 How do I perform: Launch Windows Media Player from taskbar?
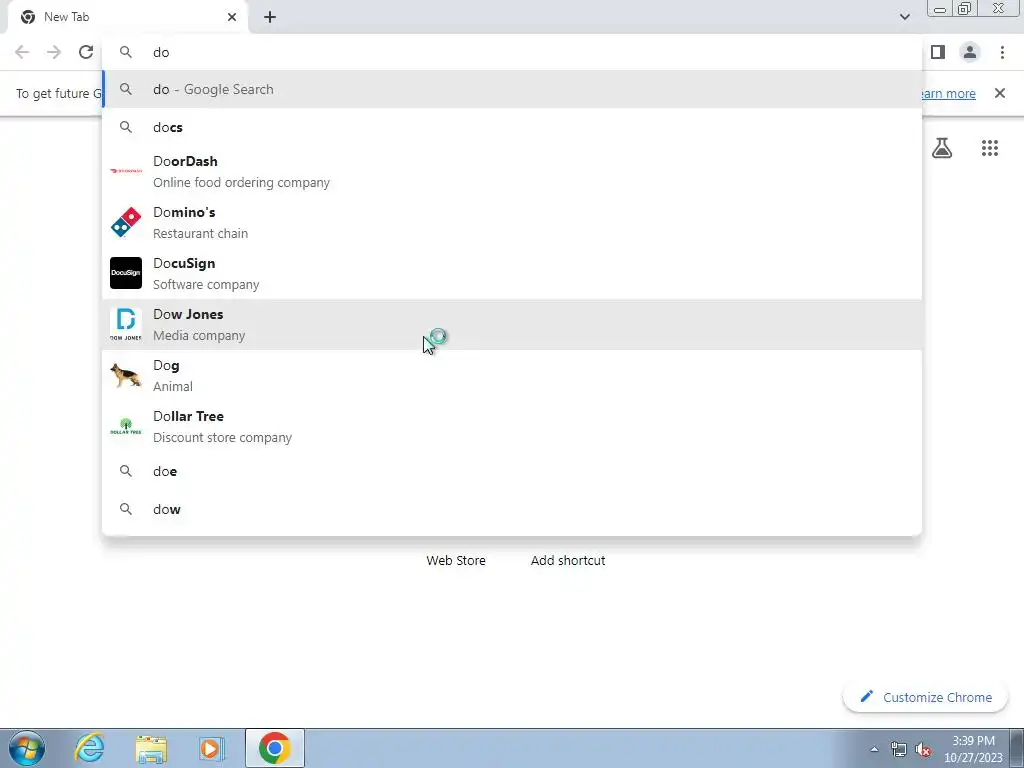[212, 748]
